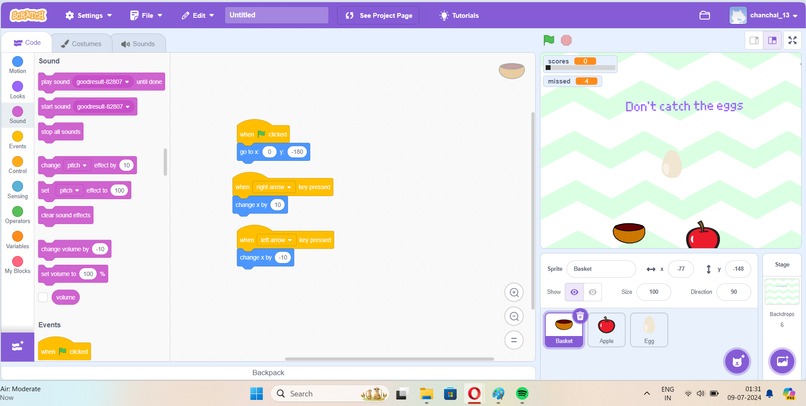Select the My Blocks category
The image size is (806, 406).
17,265
